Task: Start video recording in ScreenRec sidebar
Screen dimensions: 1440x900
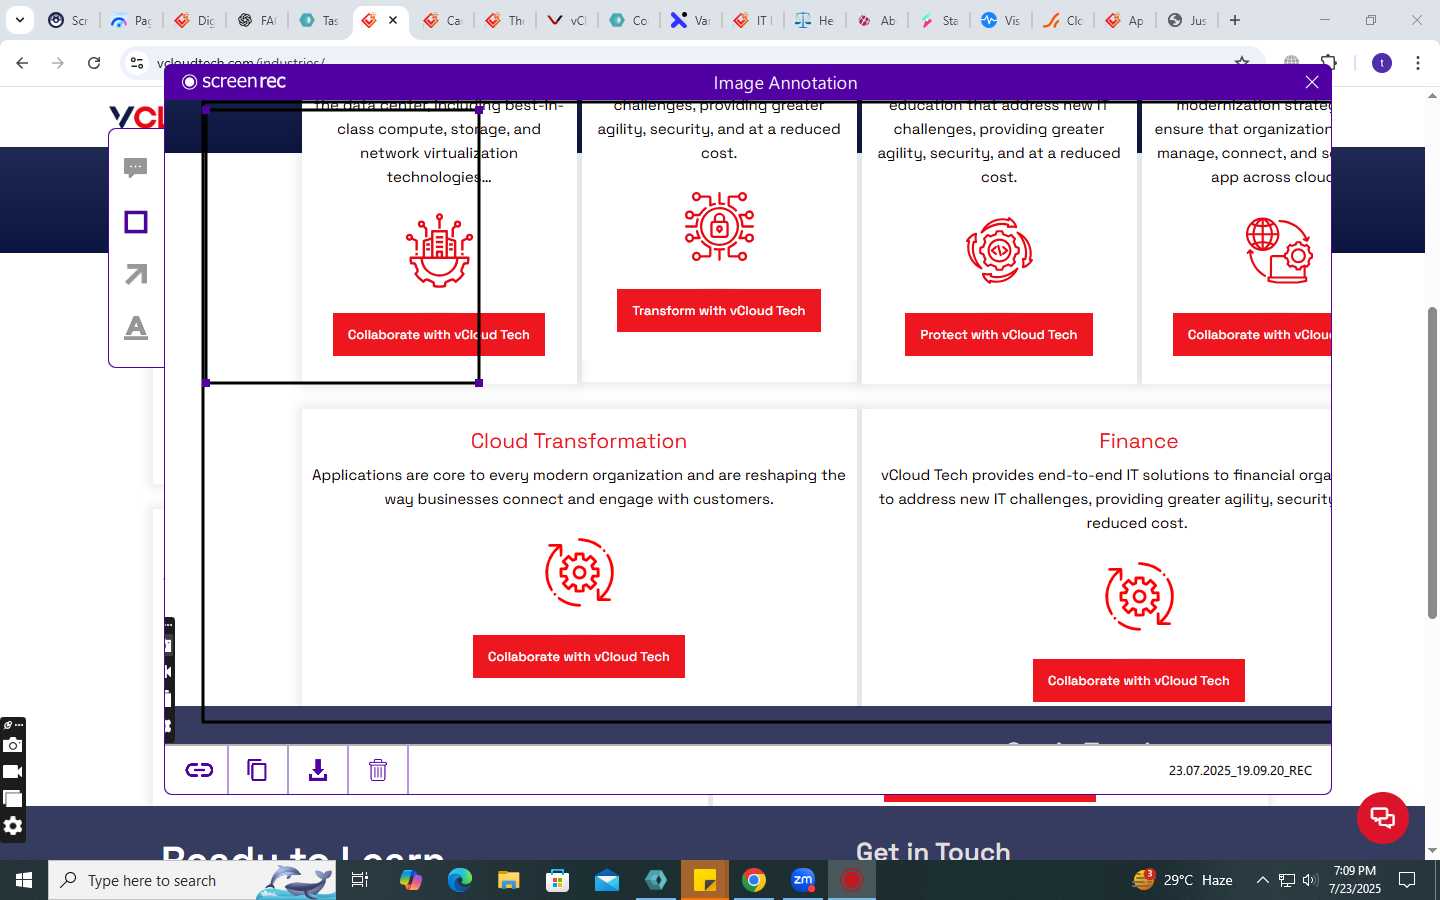Action: click(x=12, y=772)
